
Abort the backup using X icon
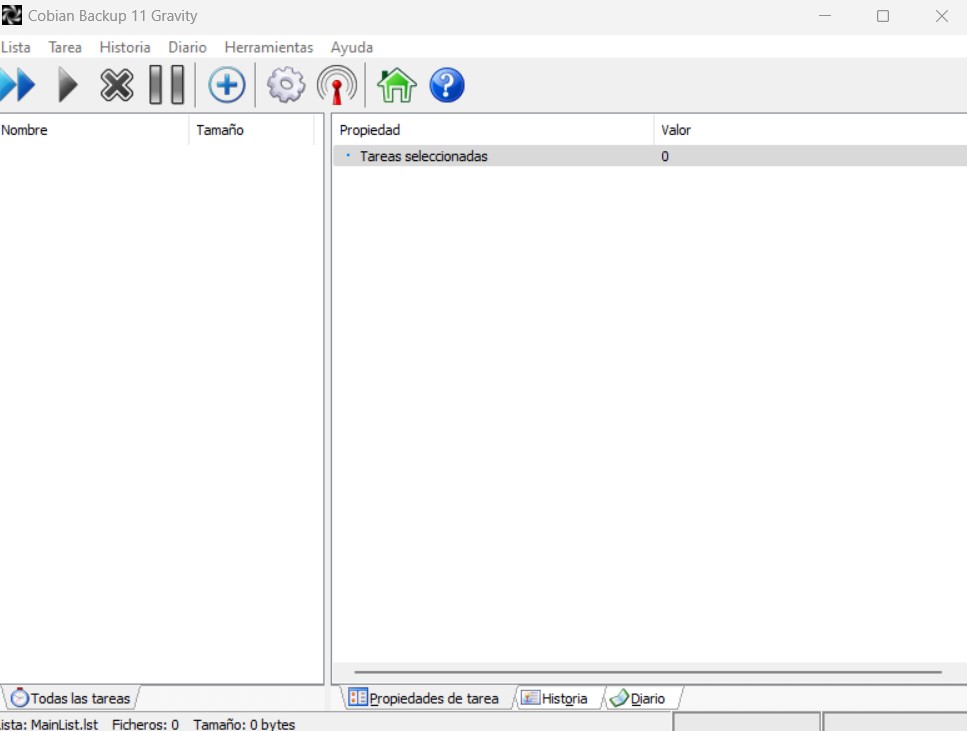[x=117, y=86]
